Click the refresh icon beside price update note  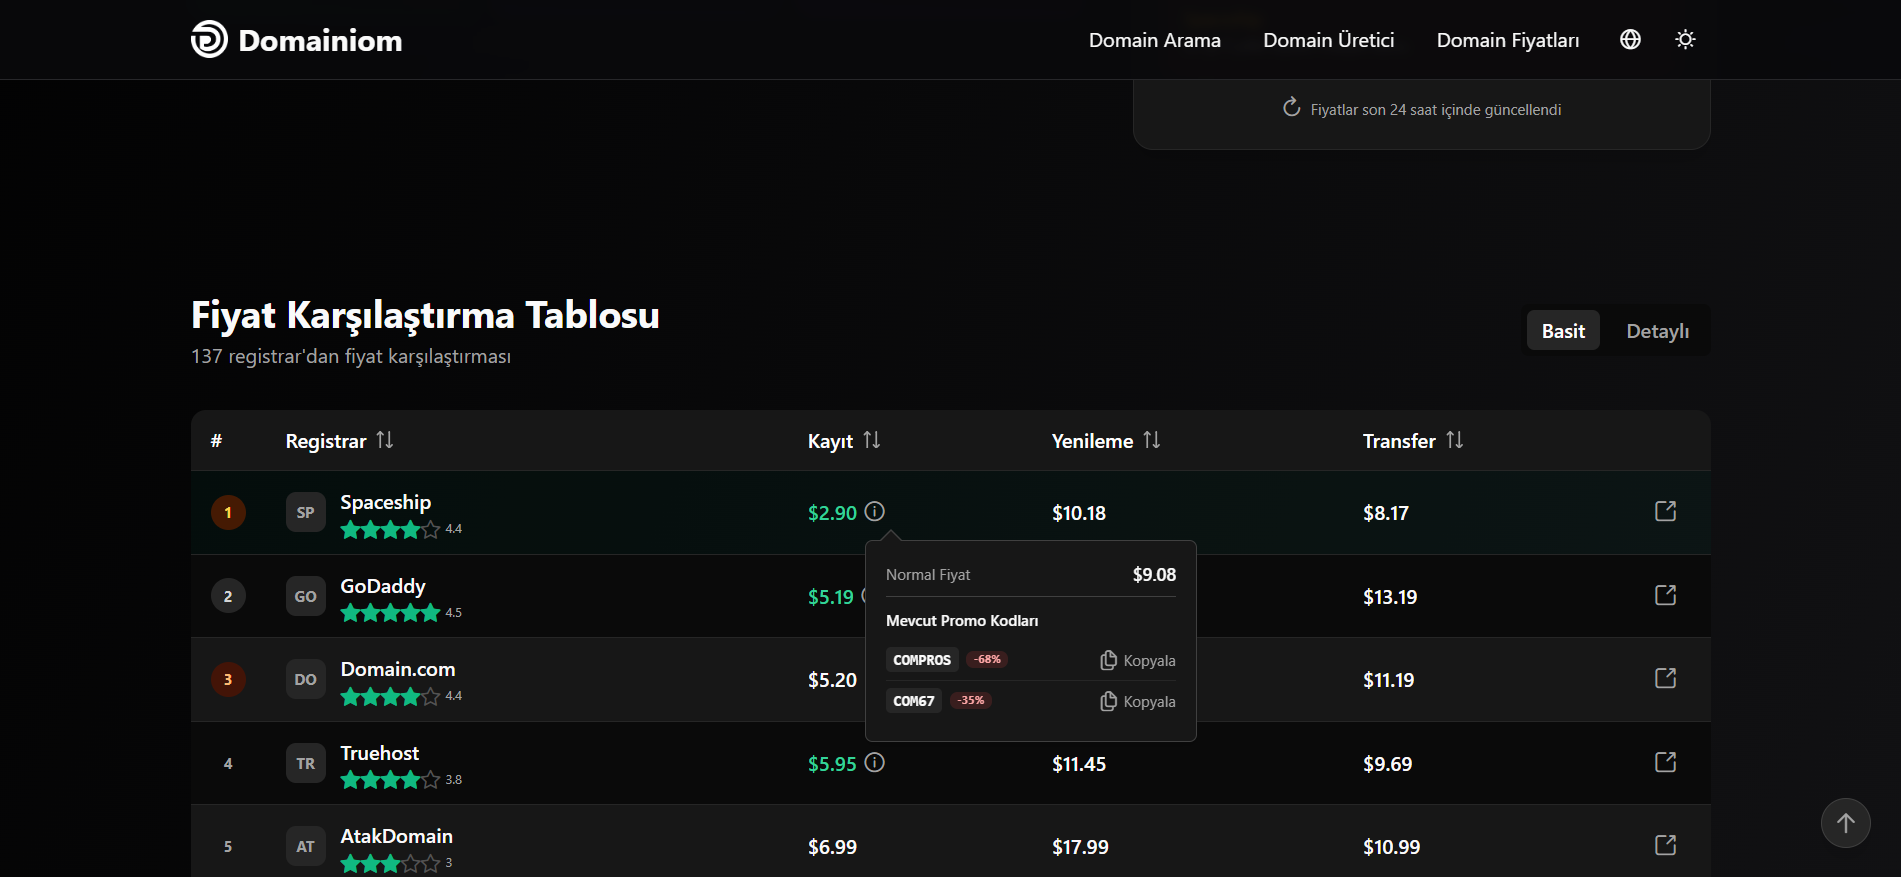[1292, 107]
